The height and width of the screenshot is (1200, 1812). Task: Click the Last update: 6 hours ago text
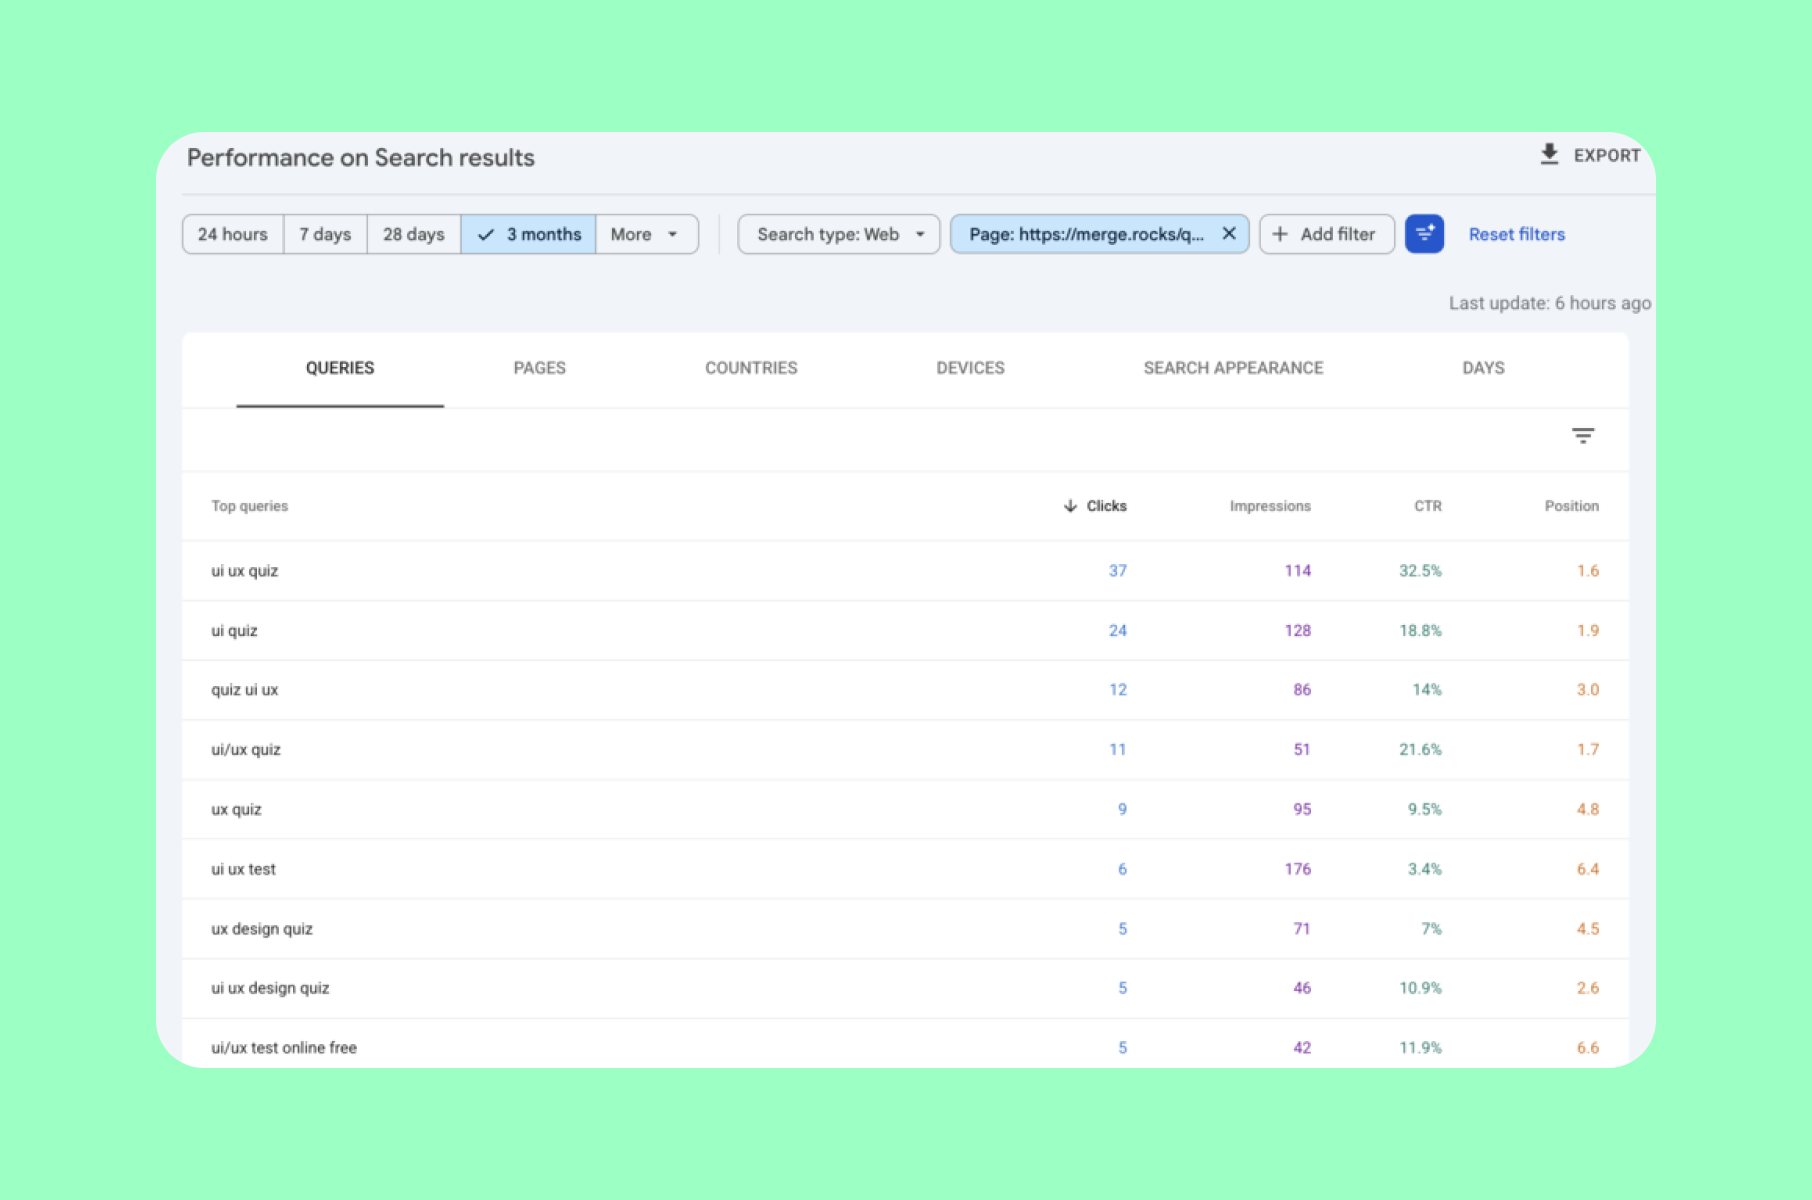[x=1550, y=303]
